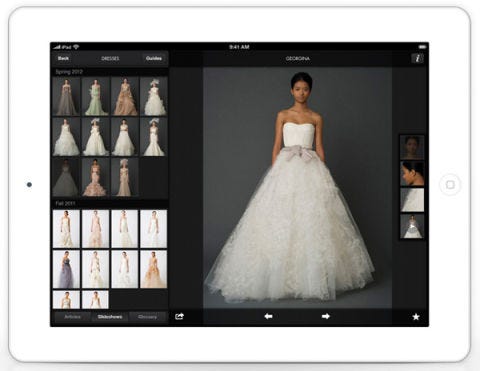Switch to the Articles tab
The height and width of the screenshot is (371, 480).
[x=72, y=317]
